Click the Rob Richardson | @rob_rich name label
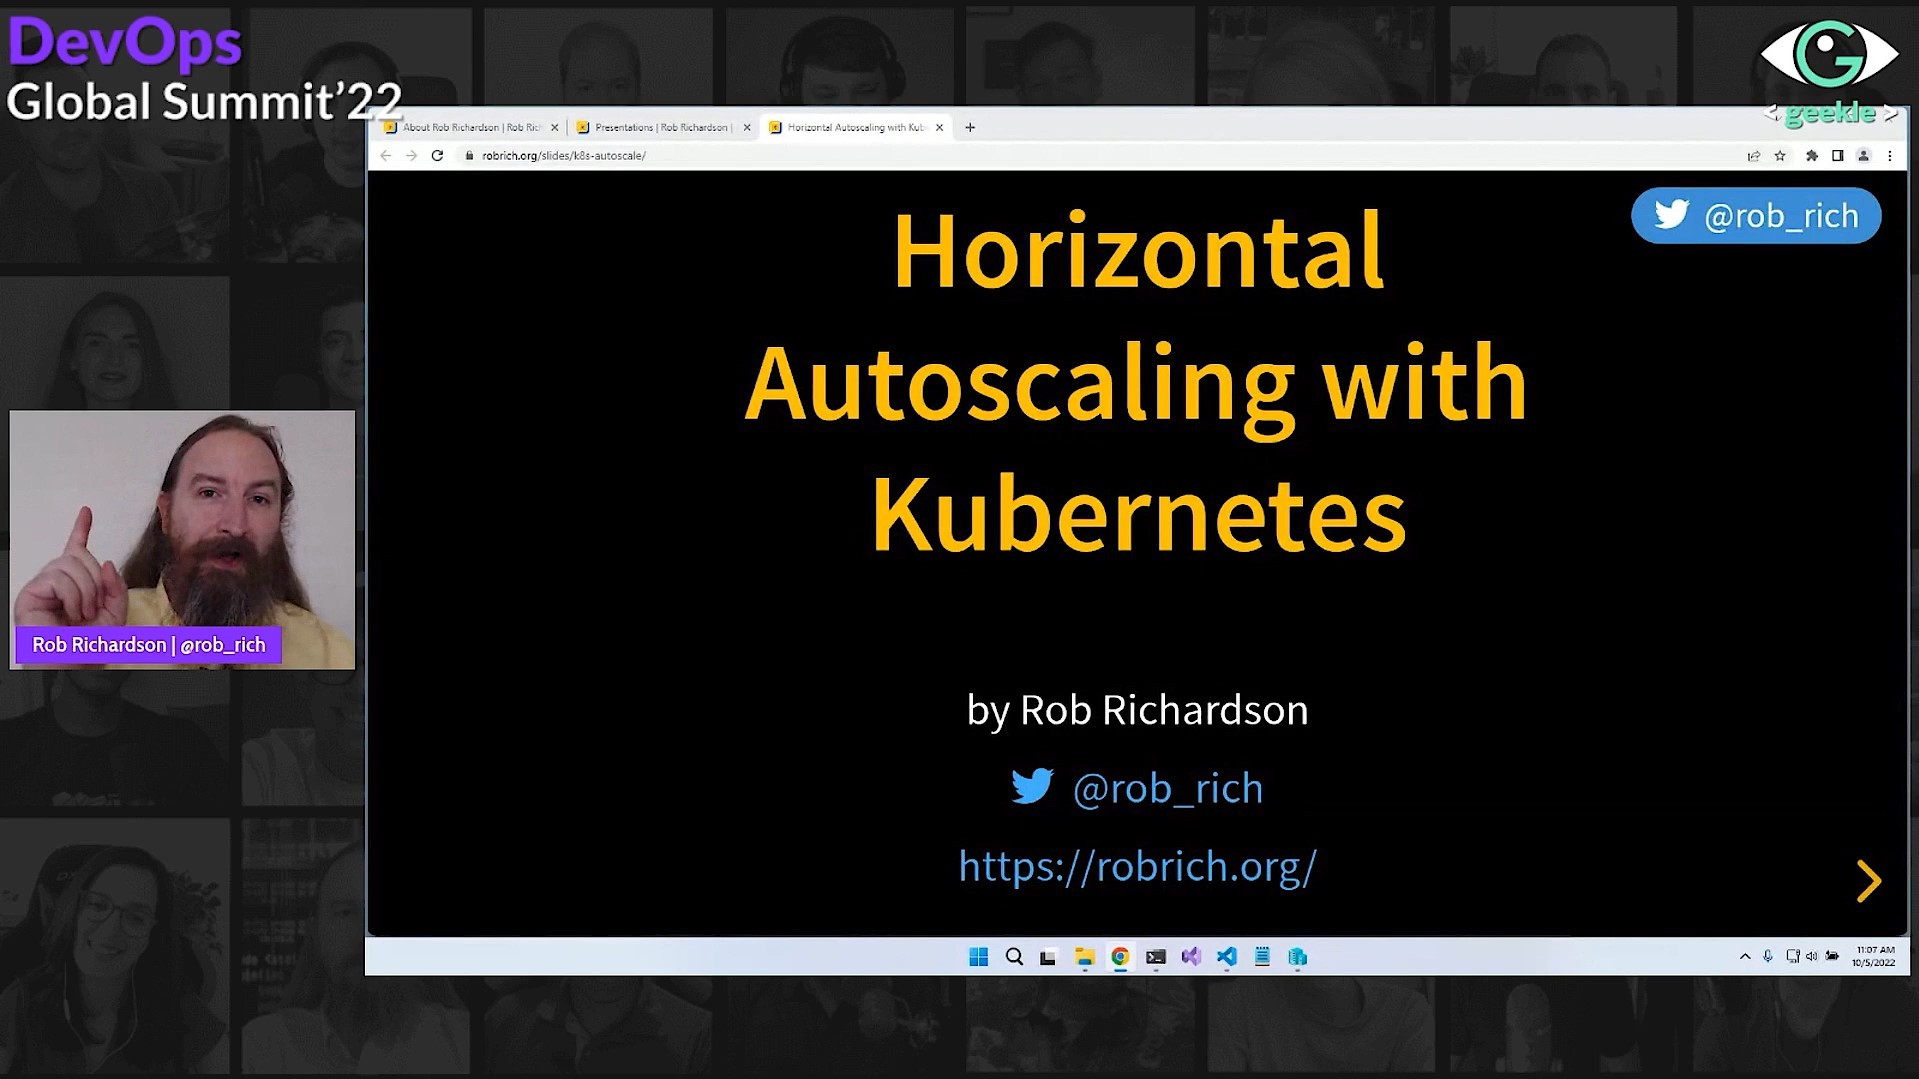This screenshot has height=1079, width=1919. click(x=149, y=645)
